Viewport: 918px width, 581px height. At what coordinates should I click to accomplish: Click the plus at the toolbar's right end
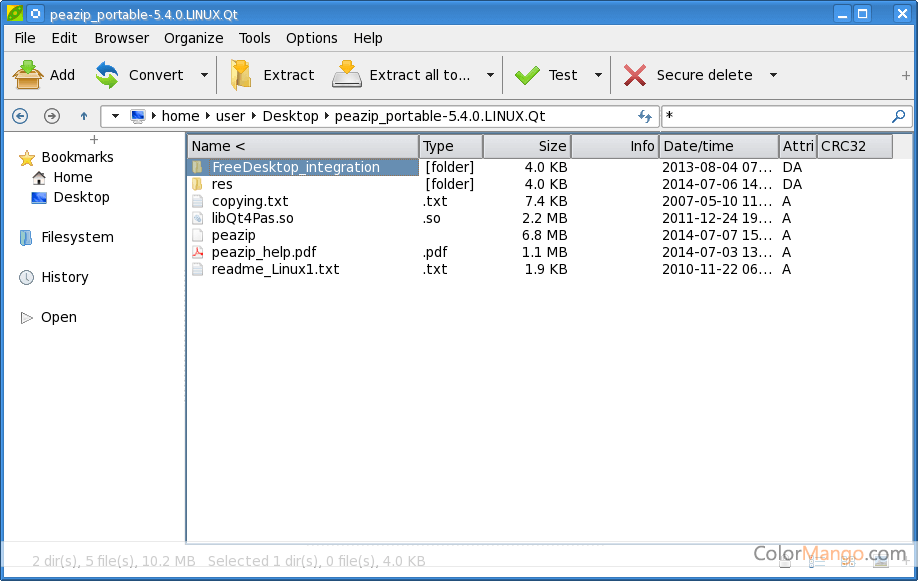coord(906,76)
